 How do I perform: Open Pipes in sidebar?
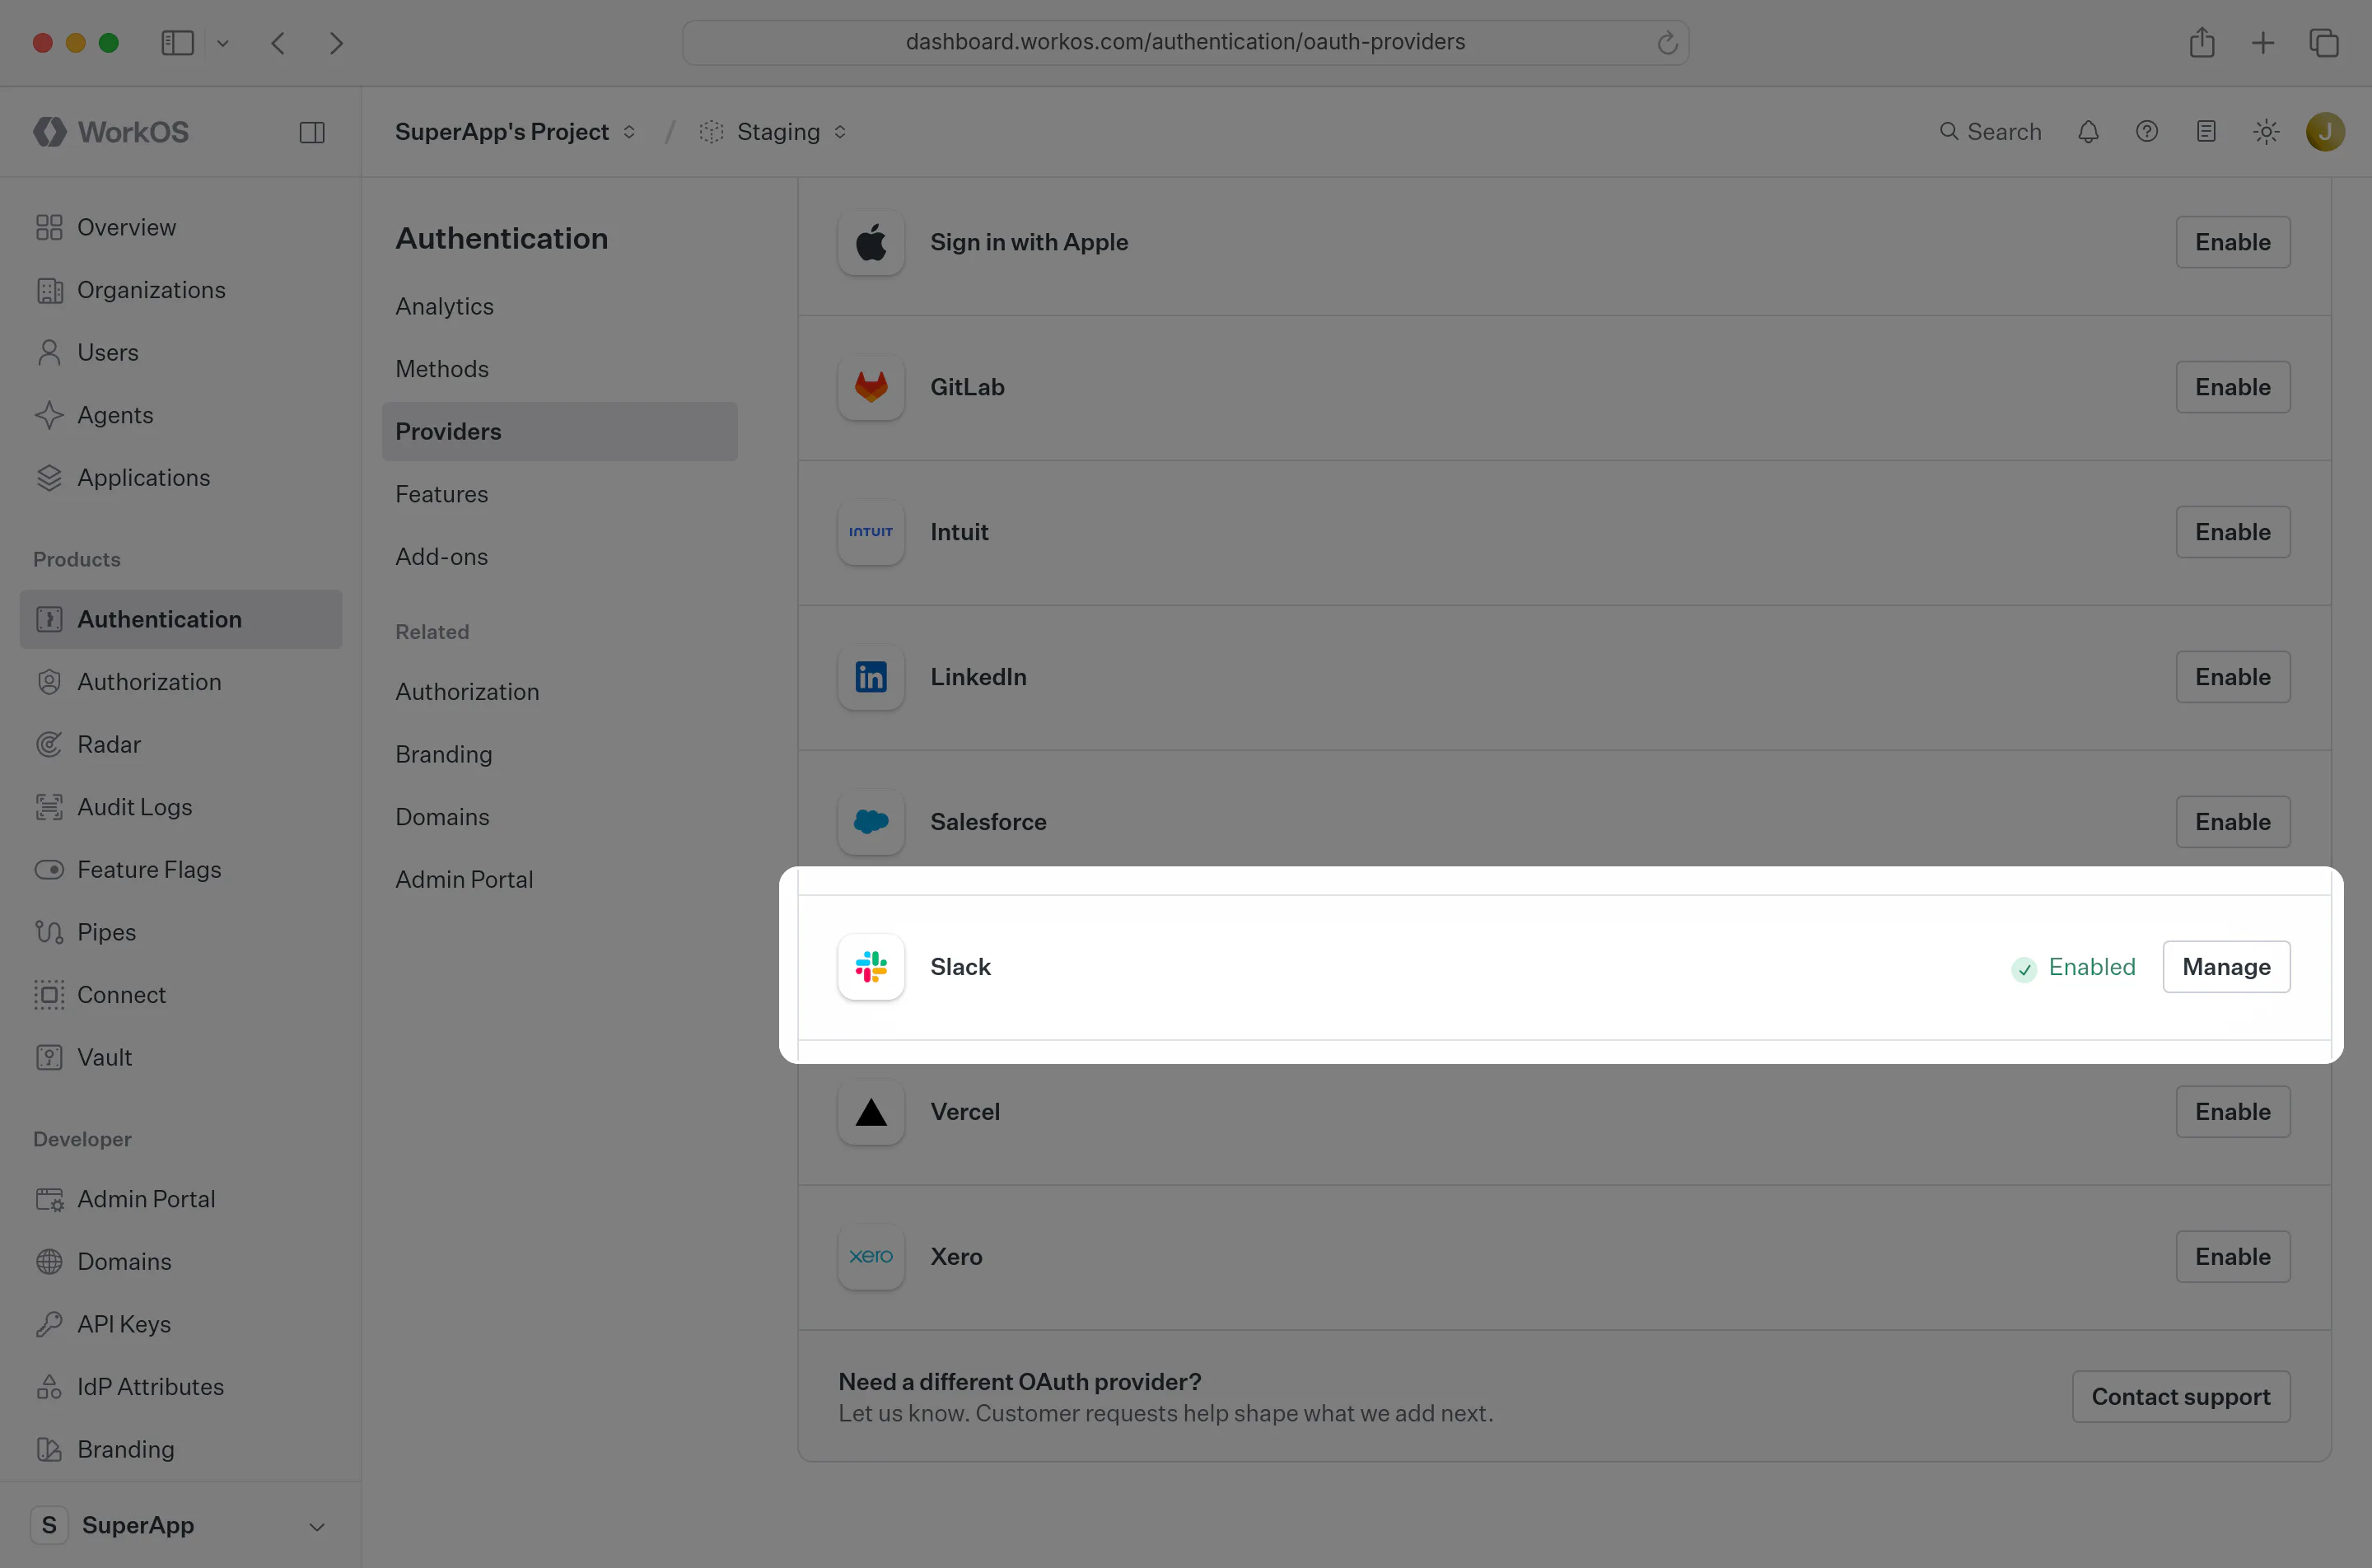[x=180, y=932]
